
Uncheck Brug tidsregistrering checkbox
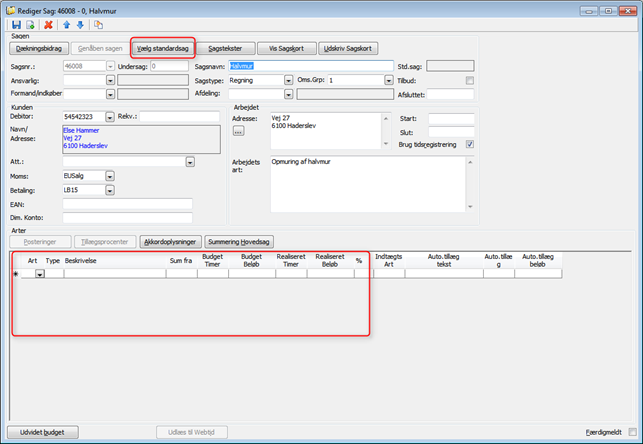470,144
